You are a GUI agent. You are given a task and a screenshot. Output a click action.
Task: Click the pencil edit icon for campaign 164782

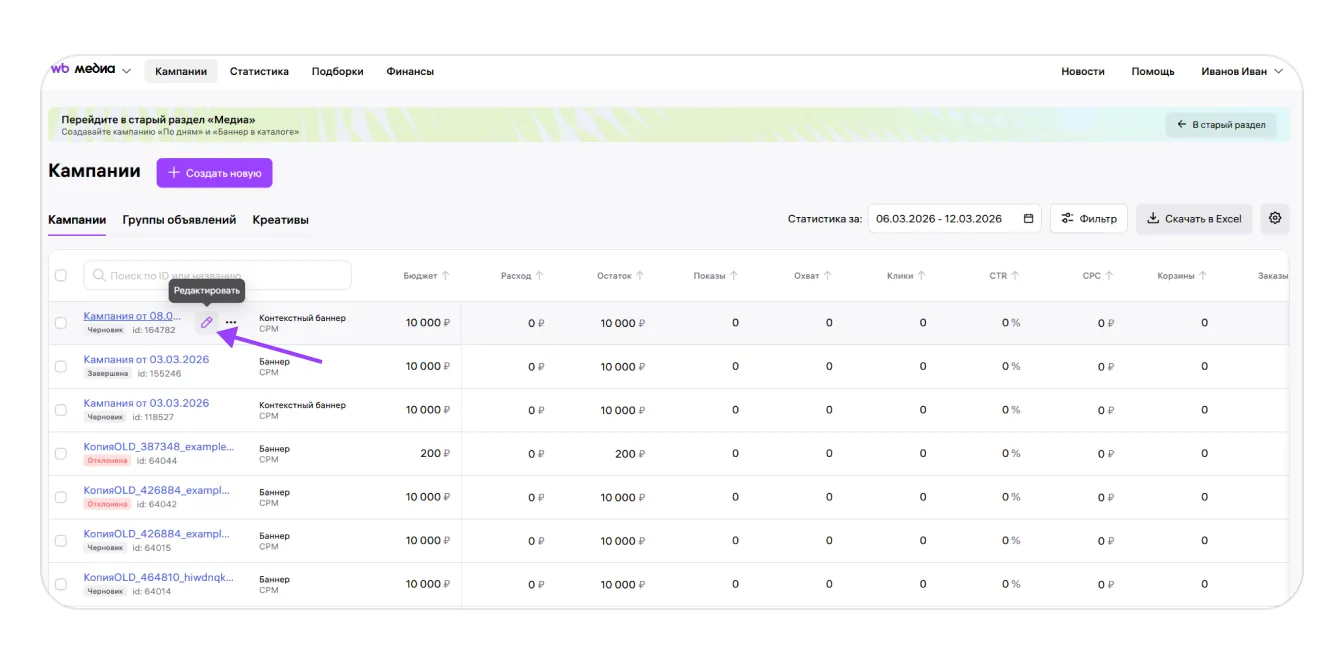tap(207, 322)
